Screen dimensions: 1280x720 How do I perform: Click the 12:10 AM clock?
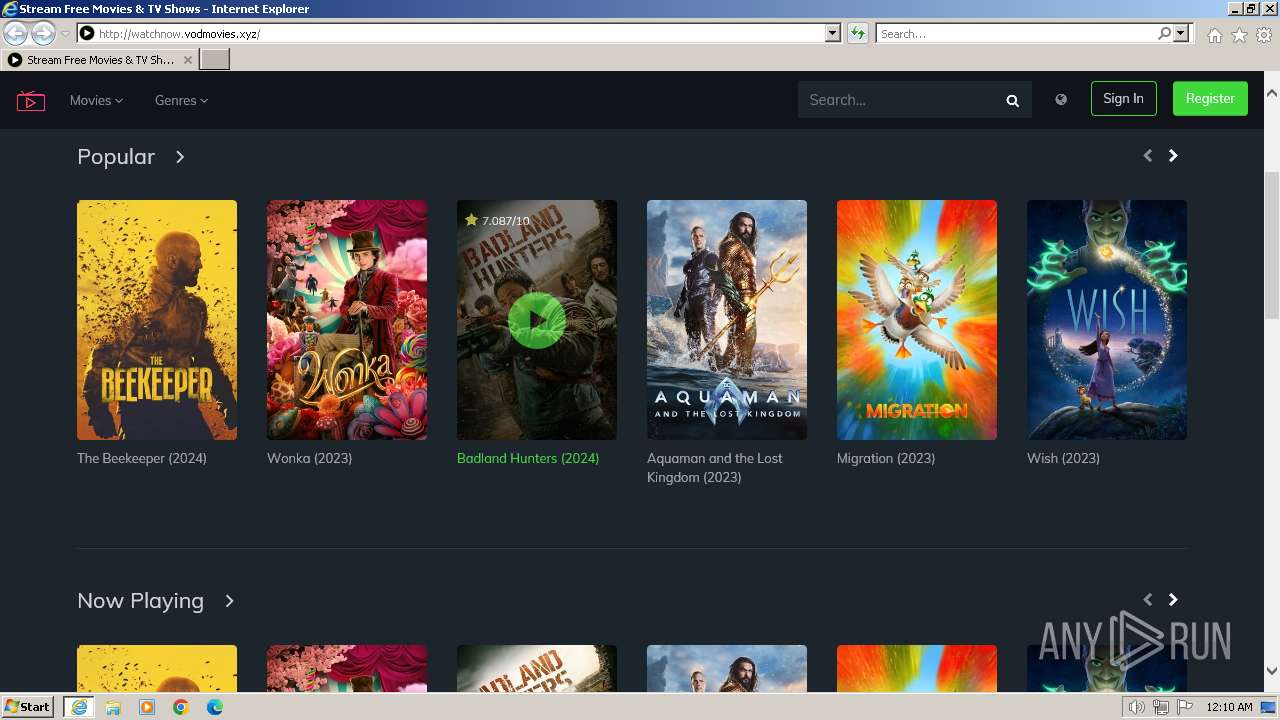coord(1229,707)
